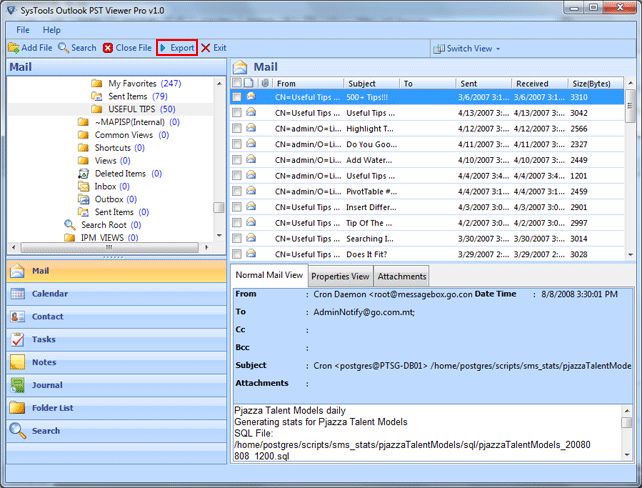Click the Search magnifier in the toolbar
642x488 pixels.
[63, 48]
